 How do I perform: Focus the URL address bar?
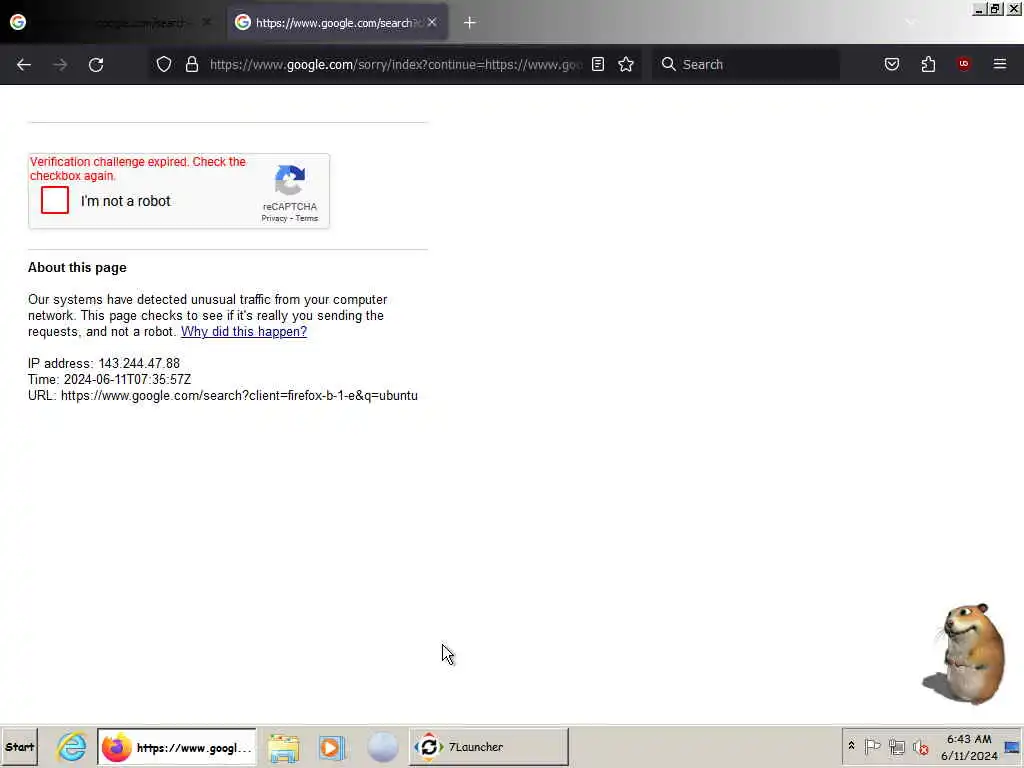coord(395,64)
